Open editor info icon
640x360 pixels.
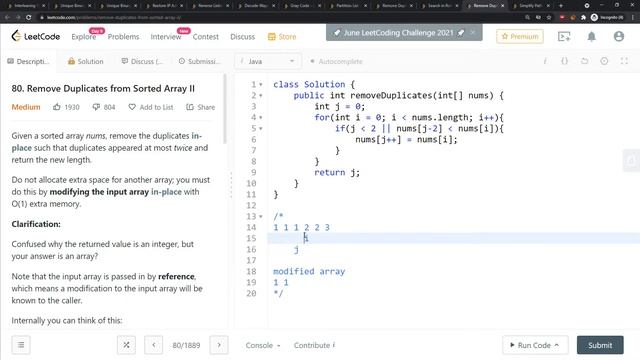click(x=545, y=61)
